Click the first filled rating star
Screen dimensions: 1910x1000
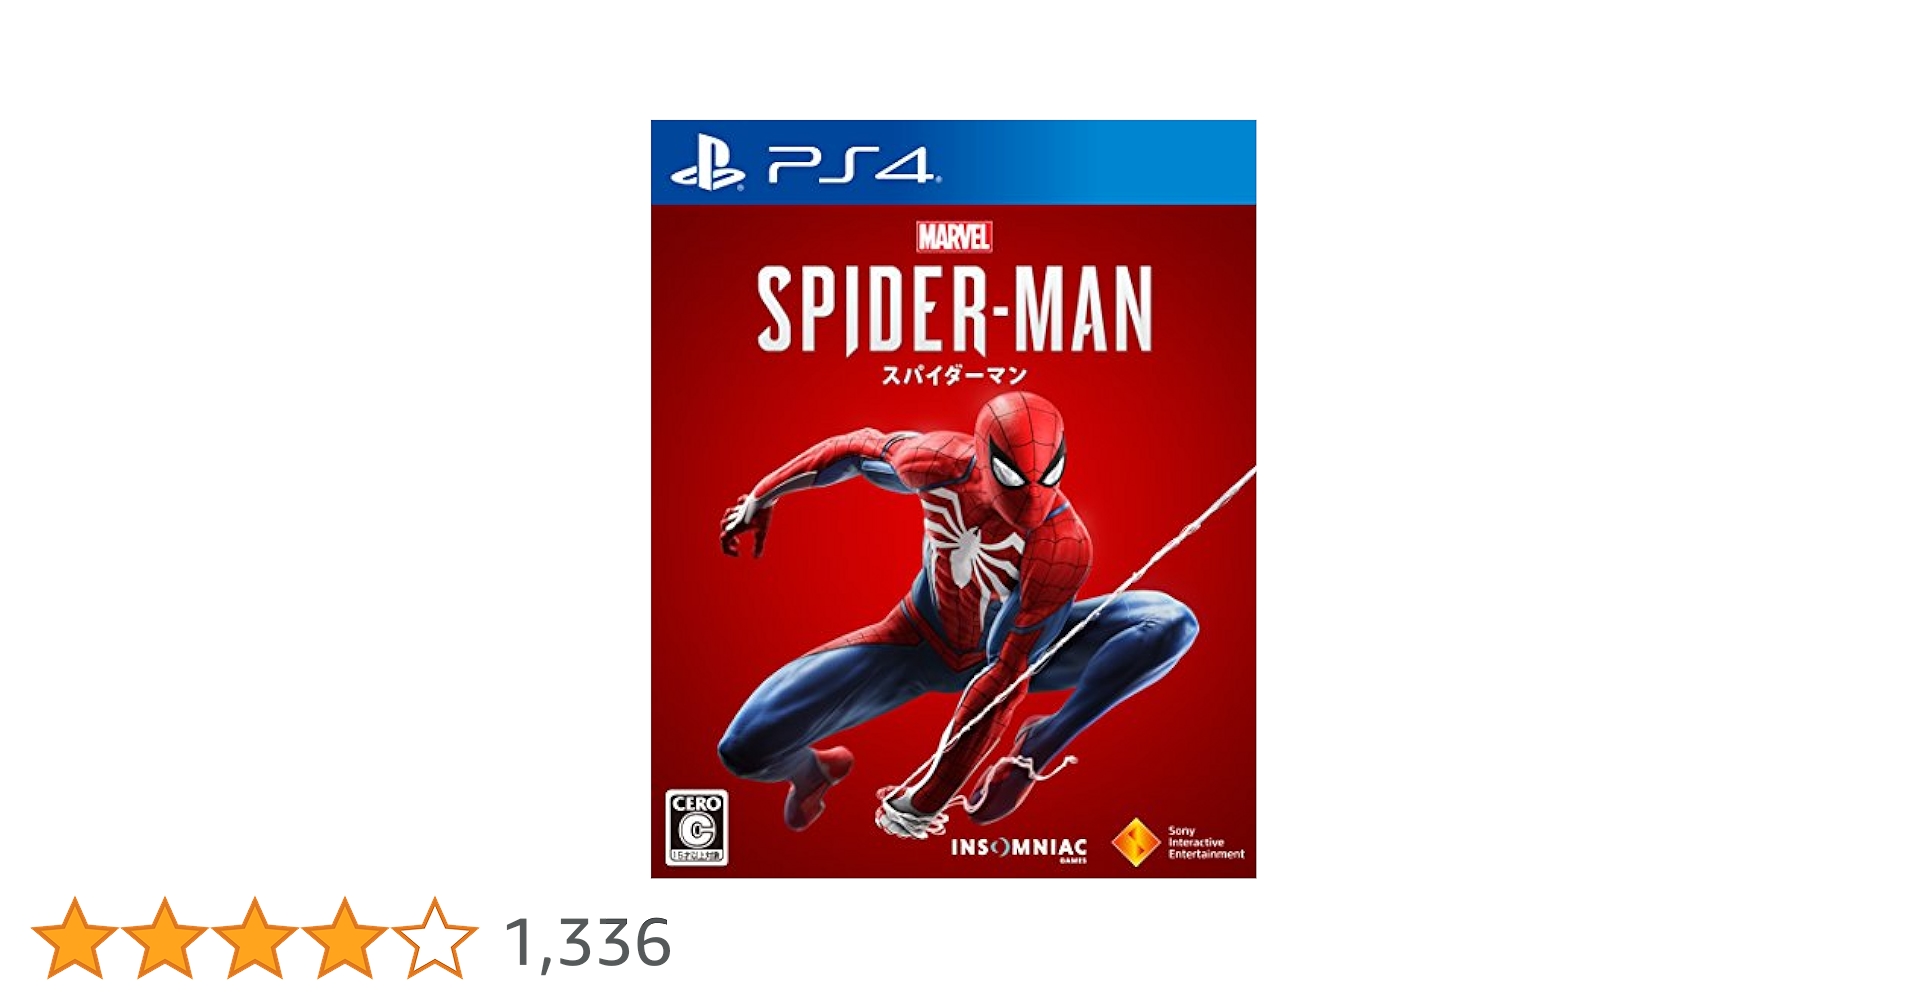(x=75, y=938)
